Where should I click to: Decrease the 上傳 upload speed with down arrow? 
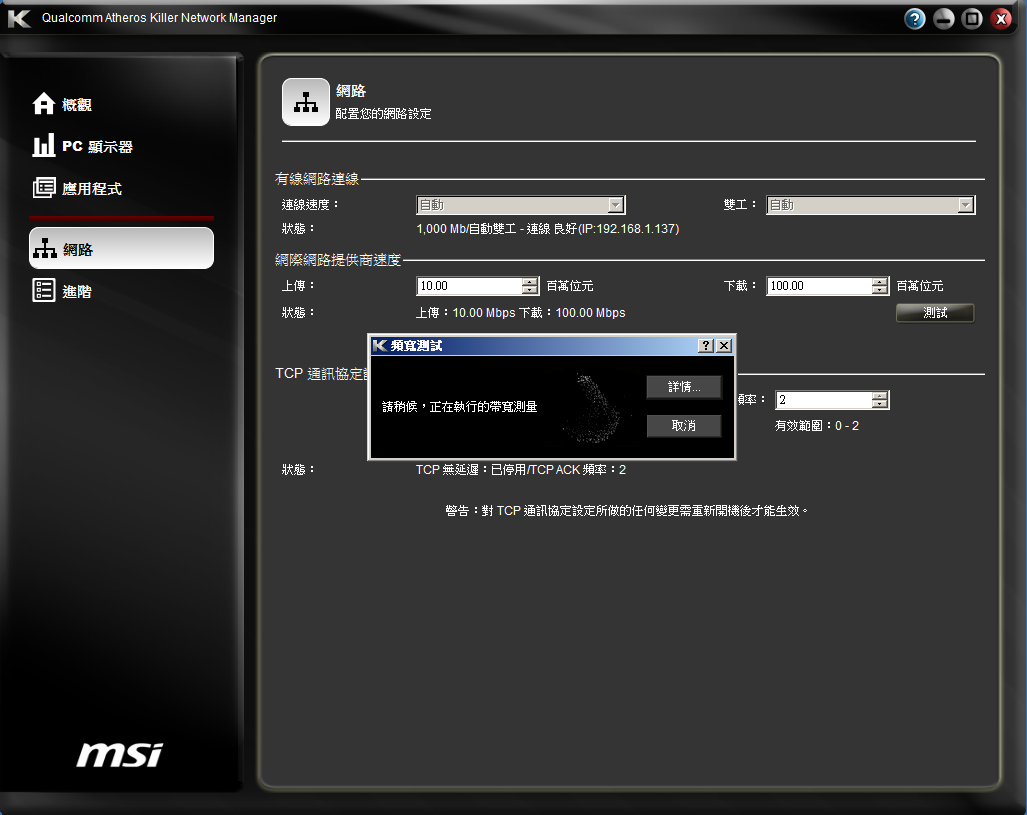point(530,290)
